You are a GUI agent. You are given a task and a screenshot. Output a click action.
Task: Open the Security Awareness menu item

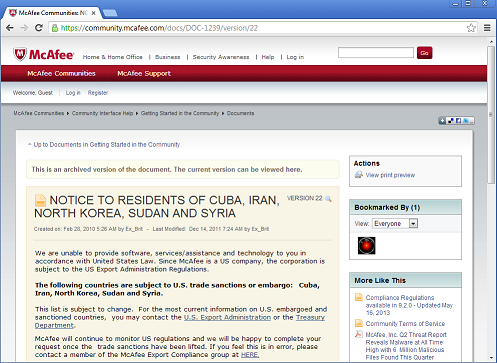pyautogui.click(x=221, y=57)
